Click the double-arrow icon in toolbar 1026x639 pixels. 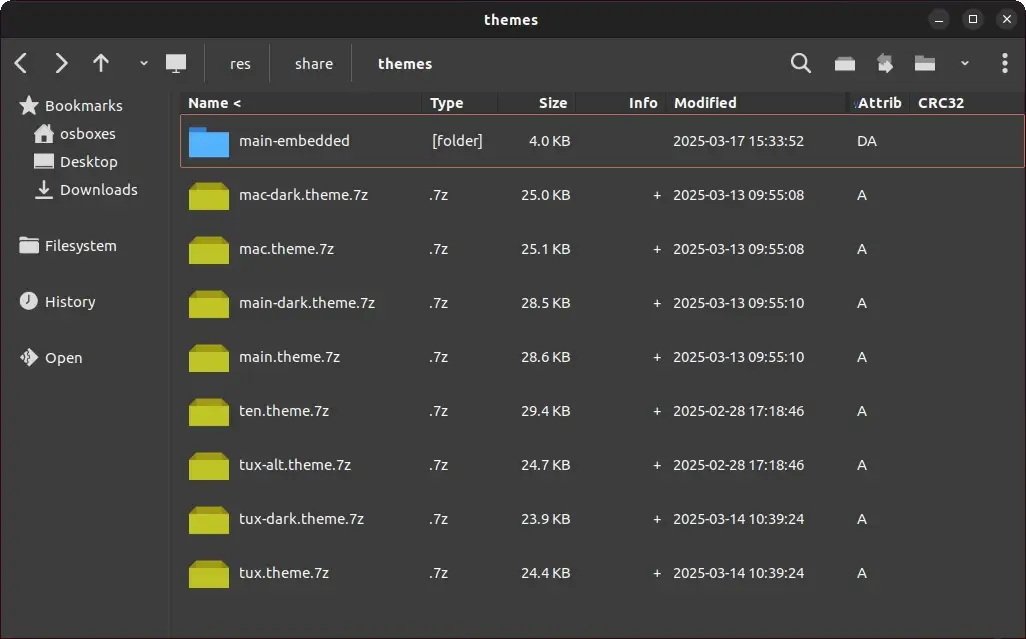click(x=885, y=64)
